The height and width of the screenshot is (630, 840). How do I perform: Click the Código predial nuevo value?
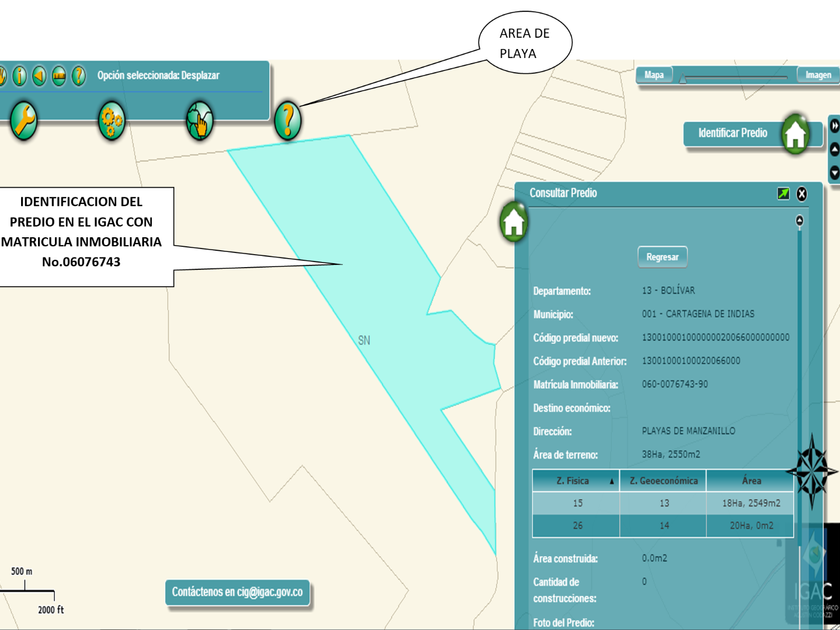click(x=715, y=338)
